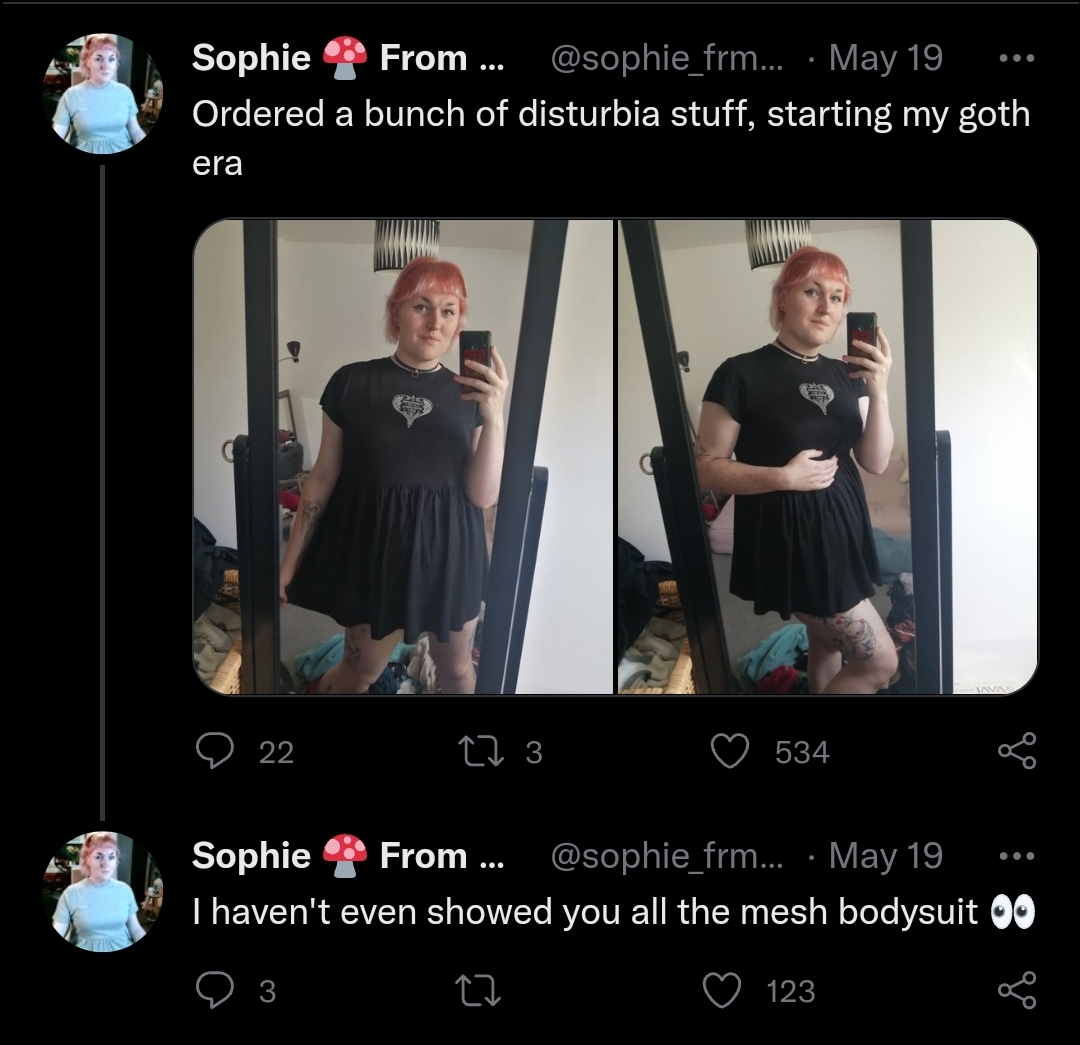Open the @sophie_frm handle on second tweet
This screenshot has height=1045, width=1080.
(x=666, y=856)
